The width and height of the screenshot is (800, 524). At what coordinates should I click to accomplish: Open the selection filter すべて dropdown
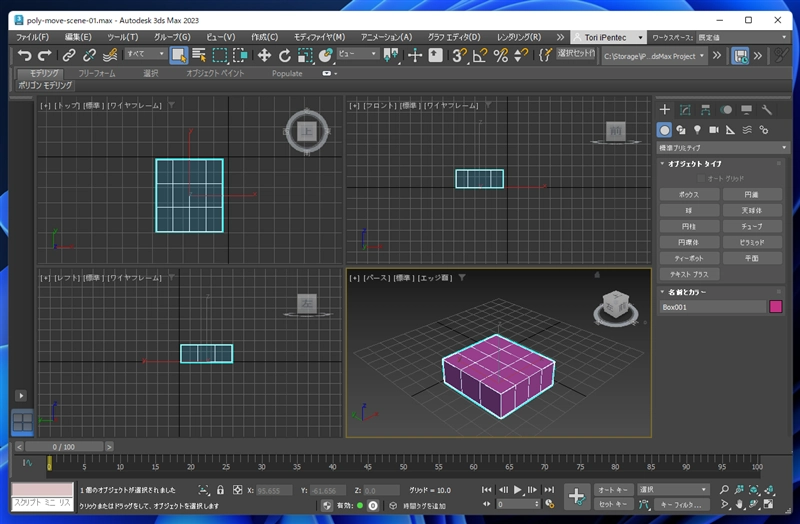click(x=146, y=54)
